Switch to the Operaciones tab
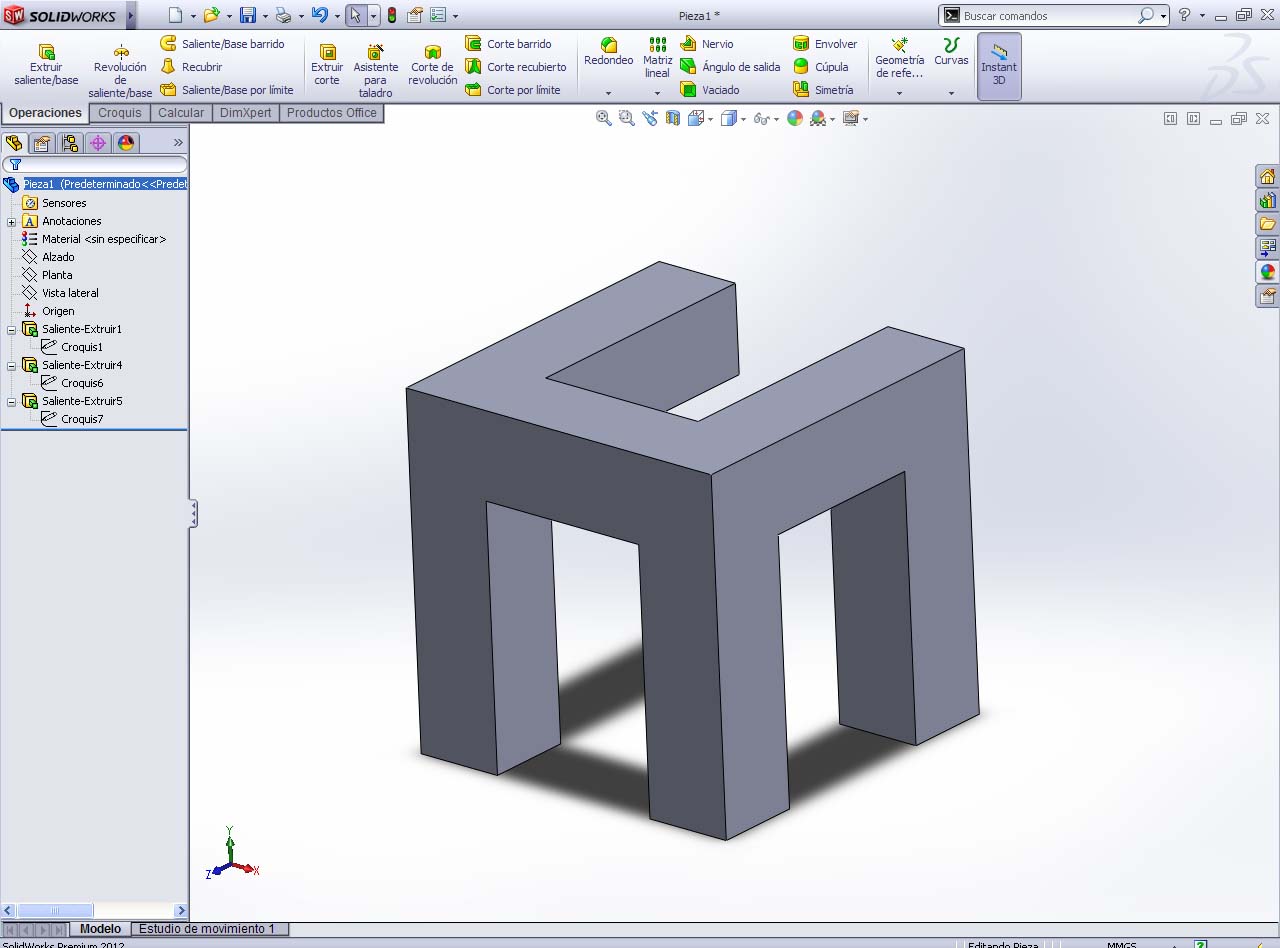This screenshot has width=1280, height=948. click(45, 113)
